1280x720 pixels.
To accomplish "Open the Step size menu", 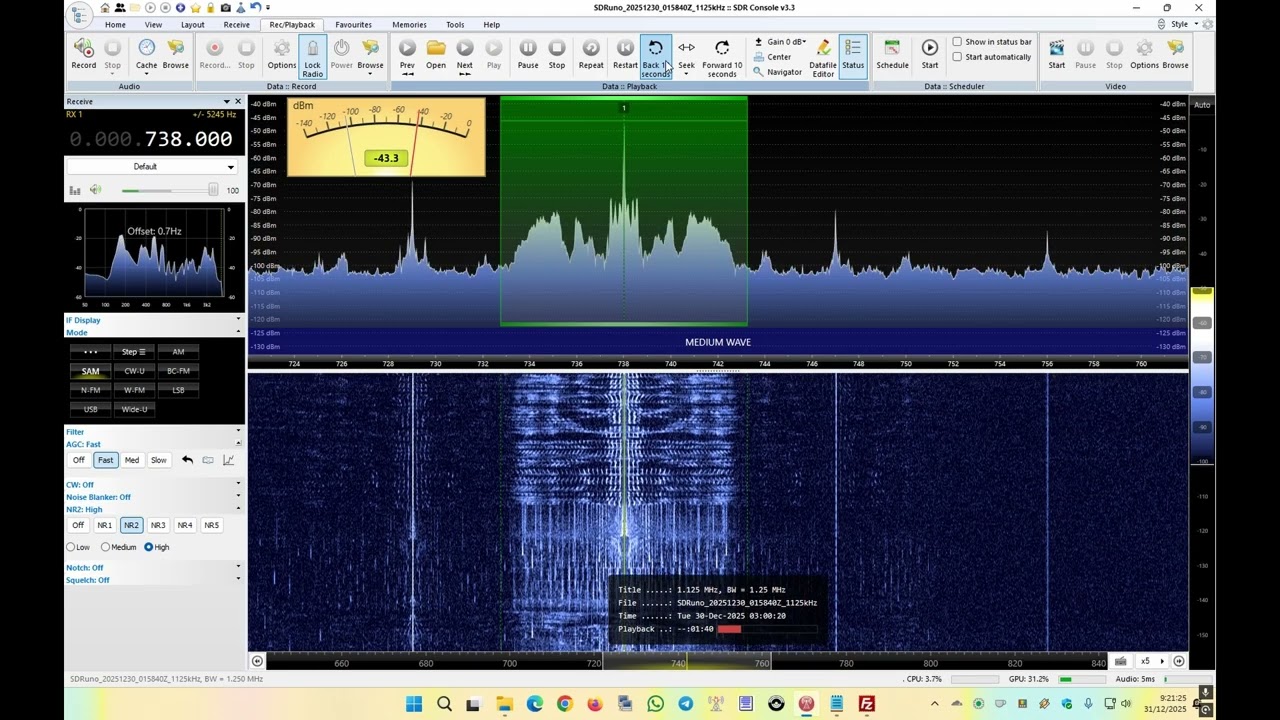I will click(134, 352).
